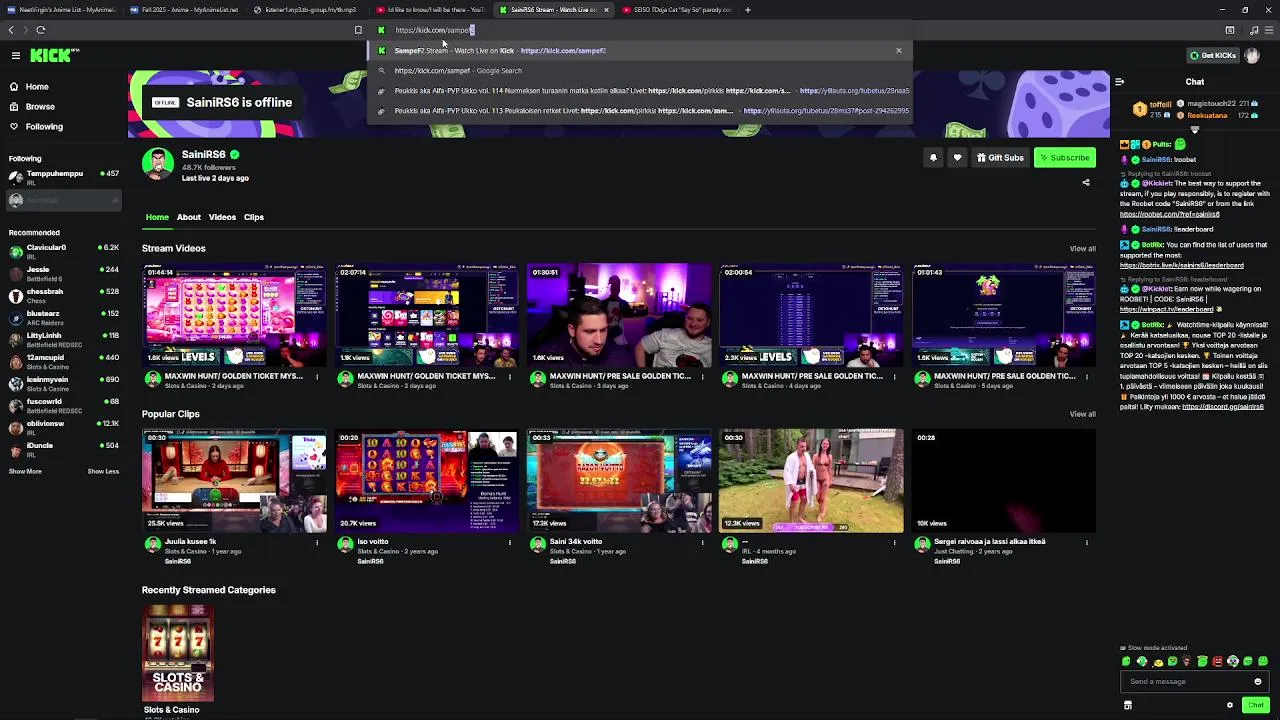Viewport: 1280px width, 720px height.
Task: Open Following in the sidebar
Action: click(44, 127)
